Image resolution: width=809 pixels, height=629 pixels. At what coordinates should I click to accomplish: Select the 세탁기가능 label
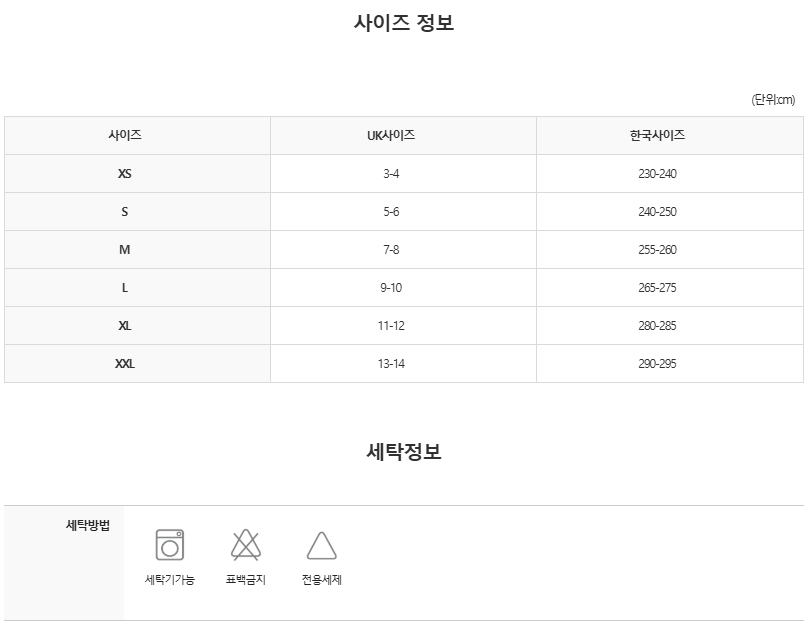(170, 579)
